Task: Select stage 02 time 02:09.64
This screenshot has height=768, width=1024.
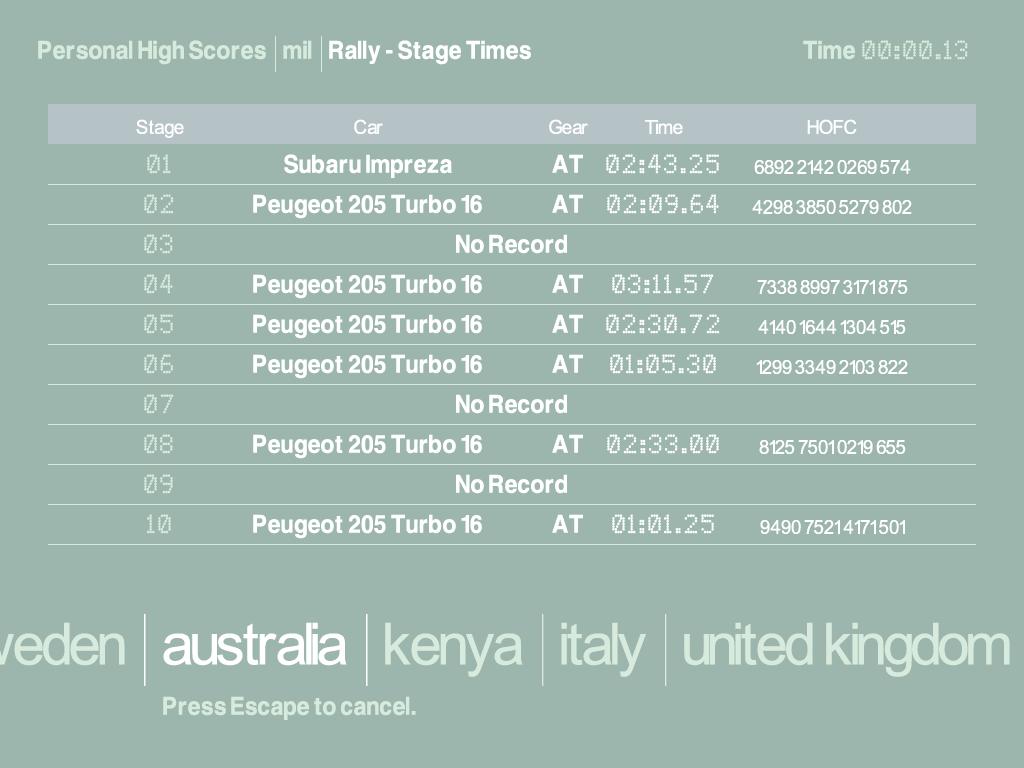Action: tap(662, 205)
